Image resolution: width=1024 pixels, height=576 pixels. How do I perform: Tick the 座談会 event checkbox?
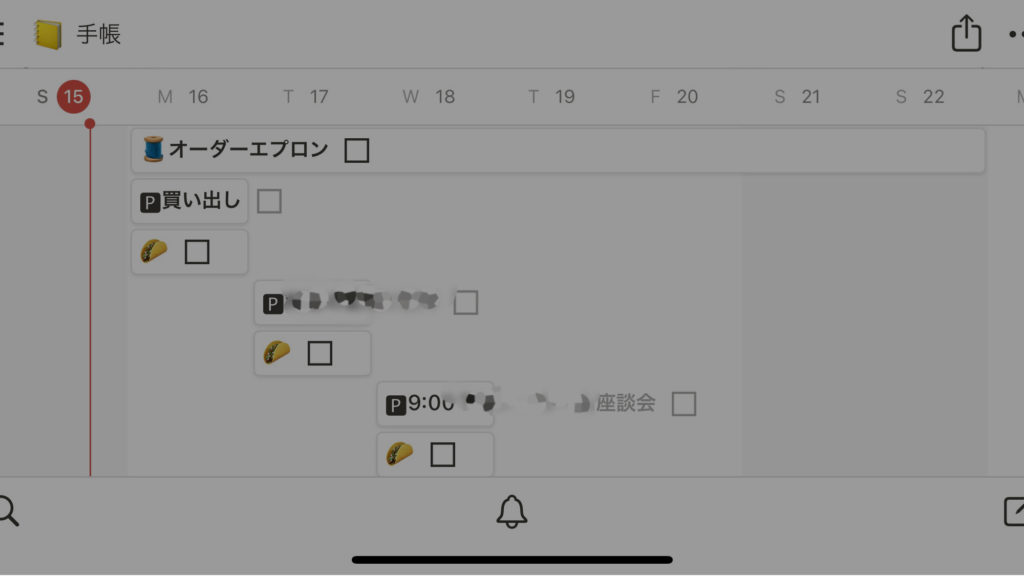click(684, 404)
